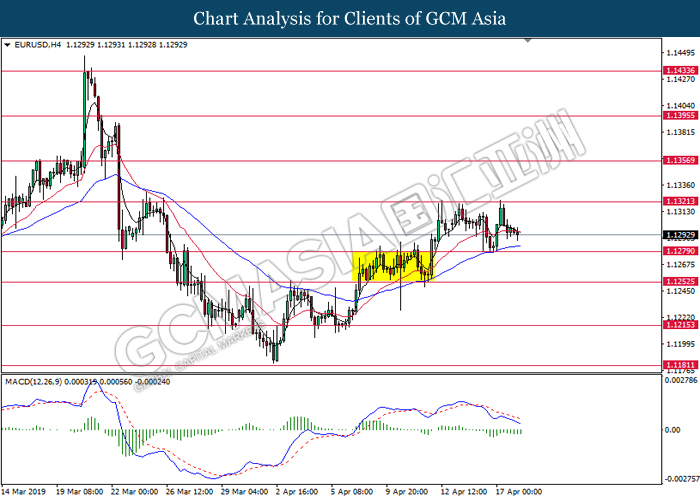The height and width of the screenshot is (500, 700).
Task: Click the yellow highlighted consolidation rectangle
Action: click(392, 267)
